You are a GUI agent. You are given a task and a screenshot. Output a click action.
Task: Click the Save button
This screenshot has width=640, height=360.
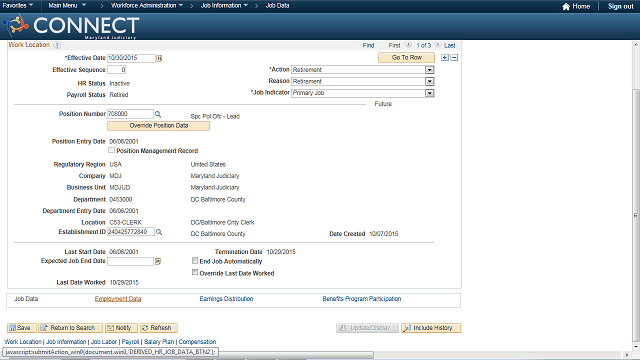(22, 328)
